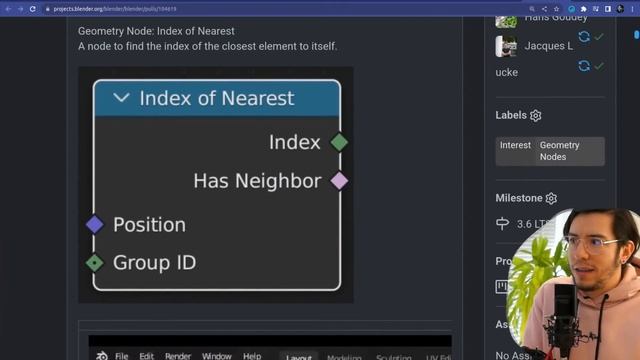Select Layout tab in embedded Blender screenshot

(299, 357)
